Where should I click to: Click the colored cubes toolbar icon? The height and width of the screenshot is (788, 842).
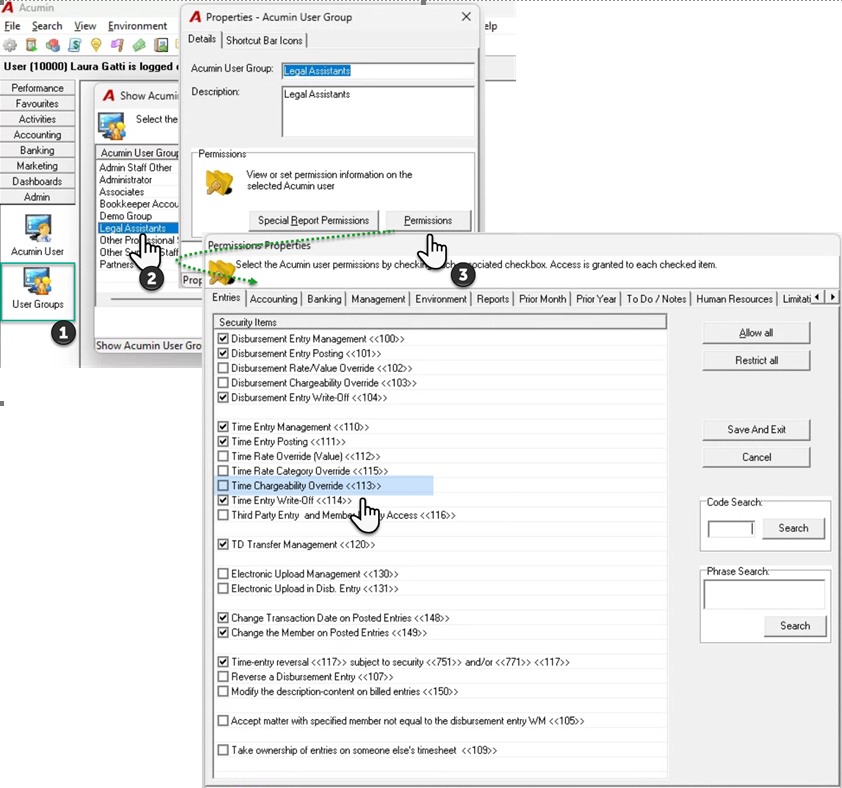pyautogui.click(x=53, y=45)
